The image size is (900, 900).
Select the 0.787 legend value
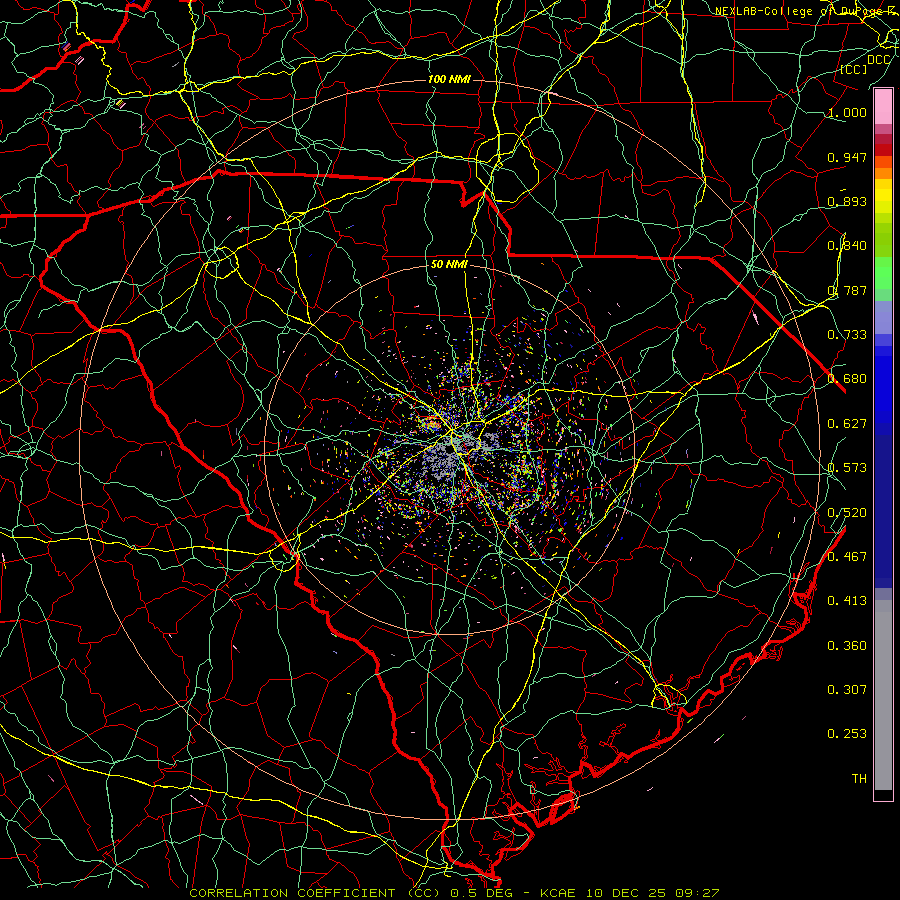(847, 290)
